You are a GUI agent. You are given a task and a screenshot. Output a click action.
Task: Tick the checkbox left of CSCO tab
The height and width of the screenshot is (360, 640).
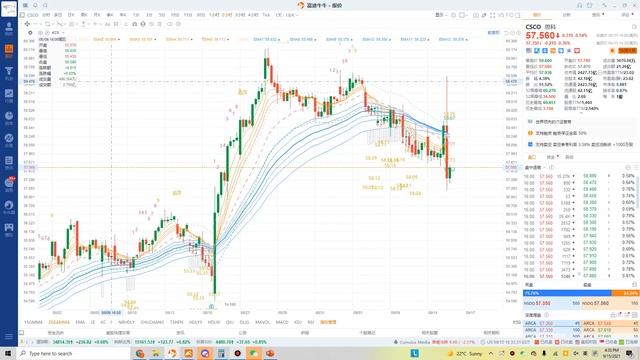pyautogui.click(x=22, y=15)
